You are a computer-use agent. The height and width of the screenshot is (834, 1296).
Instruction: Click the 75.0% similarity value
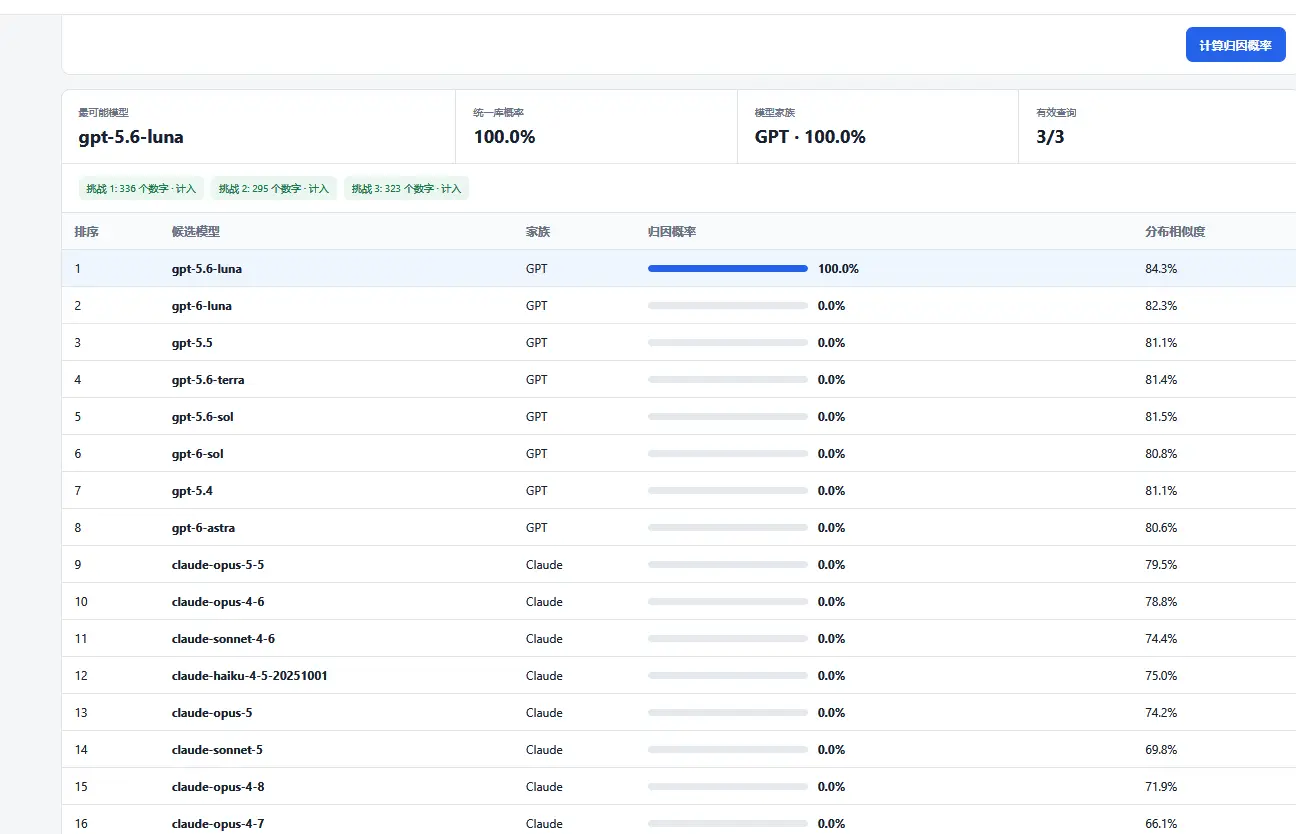pyautogui.click(x=1161, y=675)
